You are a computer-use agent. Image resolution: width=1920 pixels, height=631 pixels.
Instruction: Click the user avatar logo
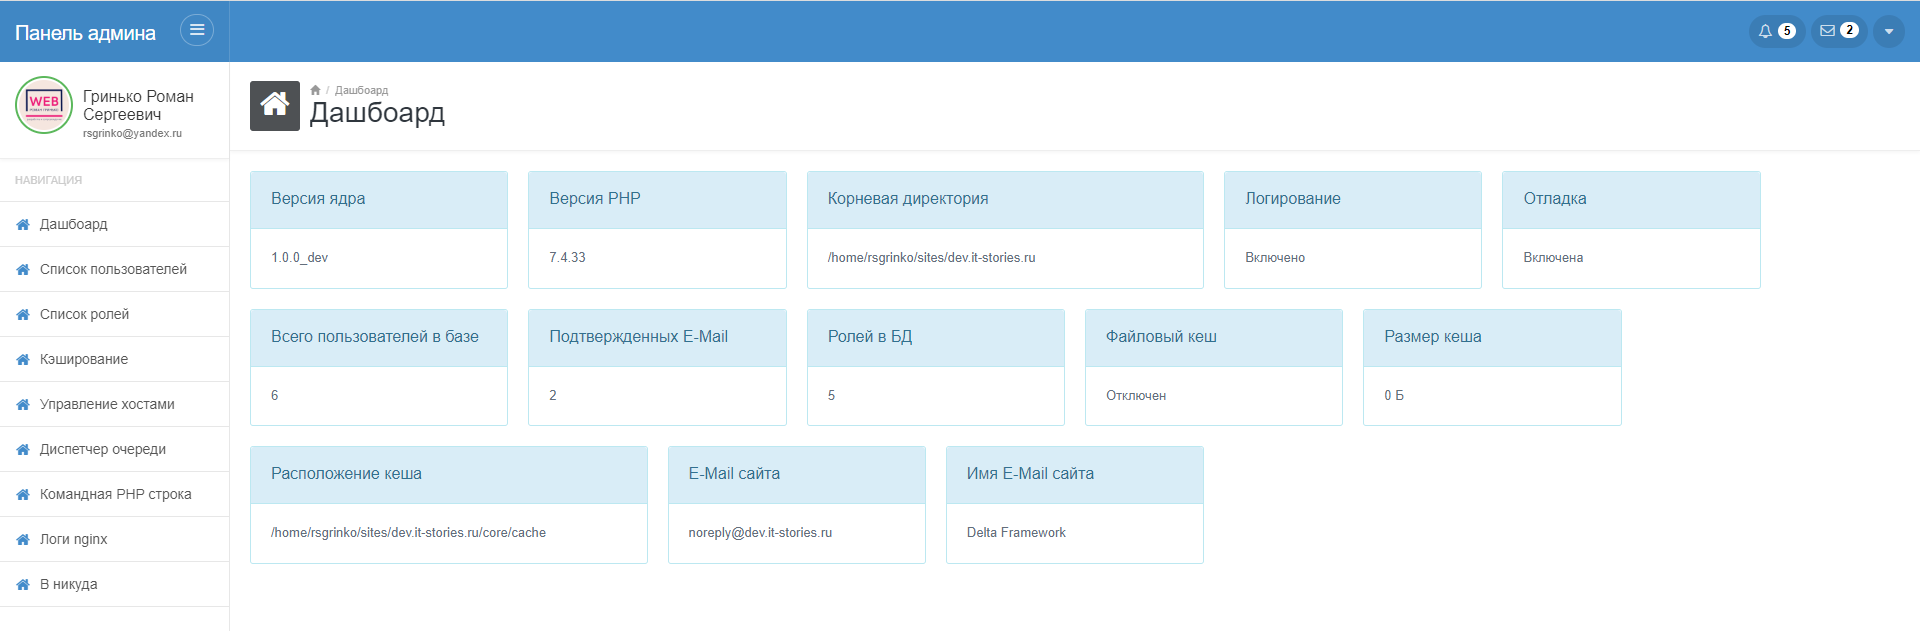tap(44, 105)
